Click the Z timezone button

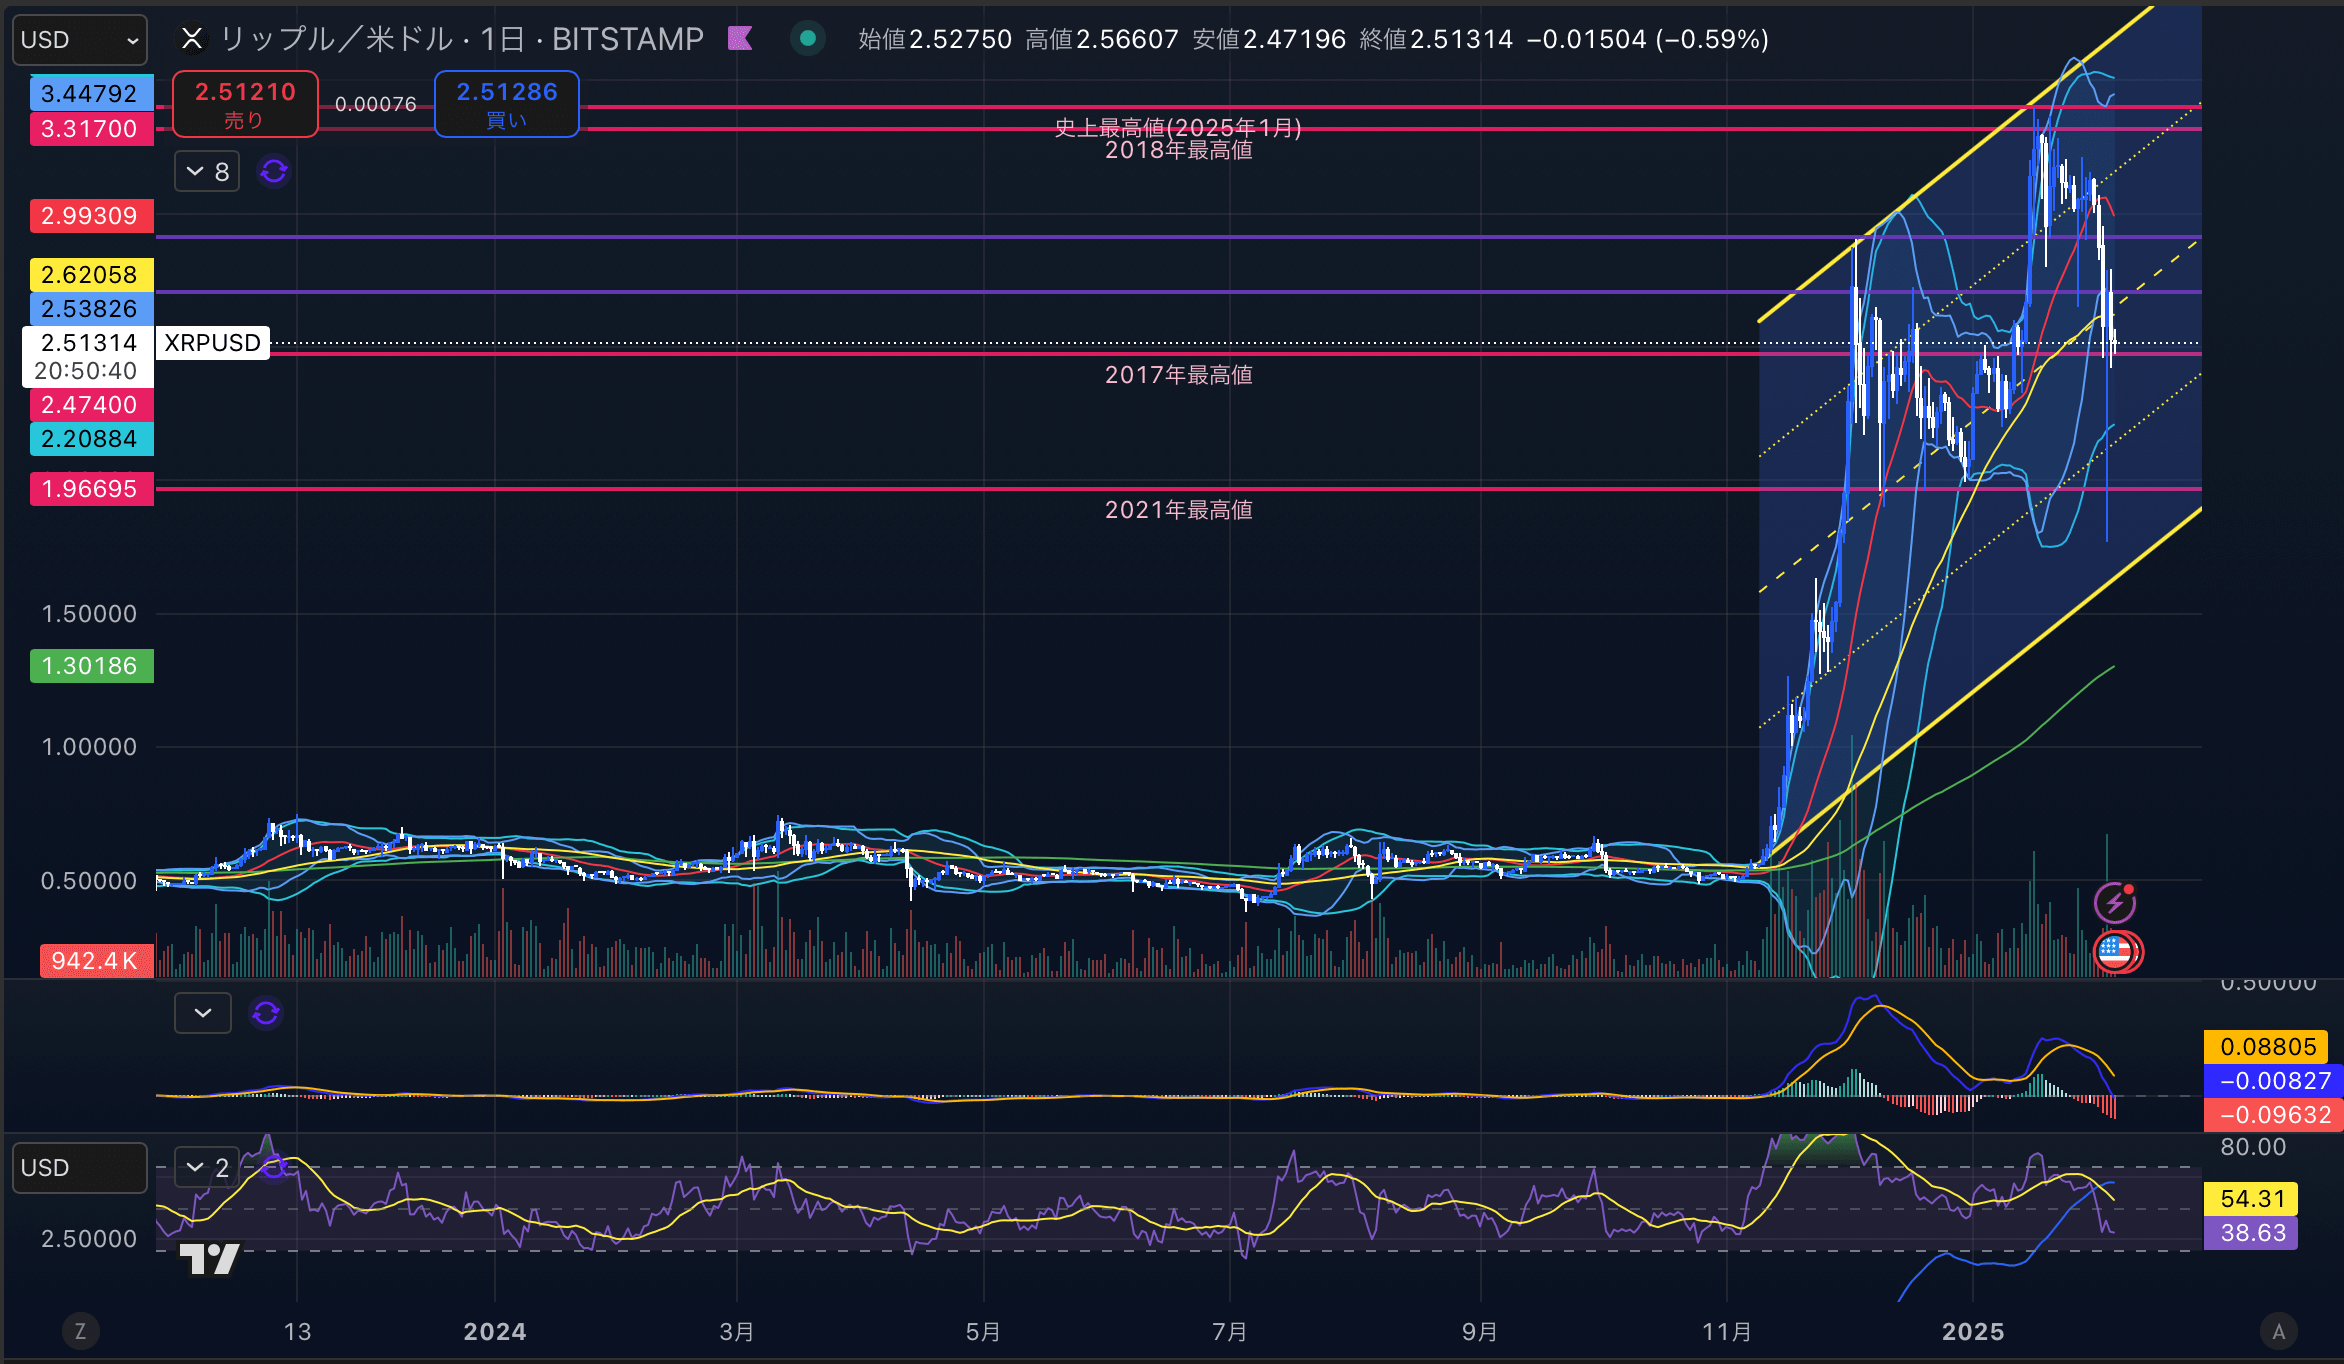(81, 1331)
